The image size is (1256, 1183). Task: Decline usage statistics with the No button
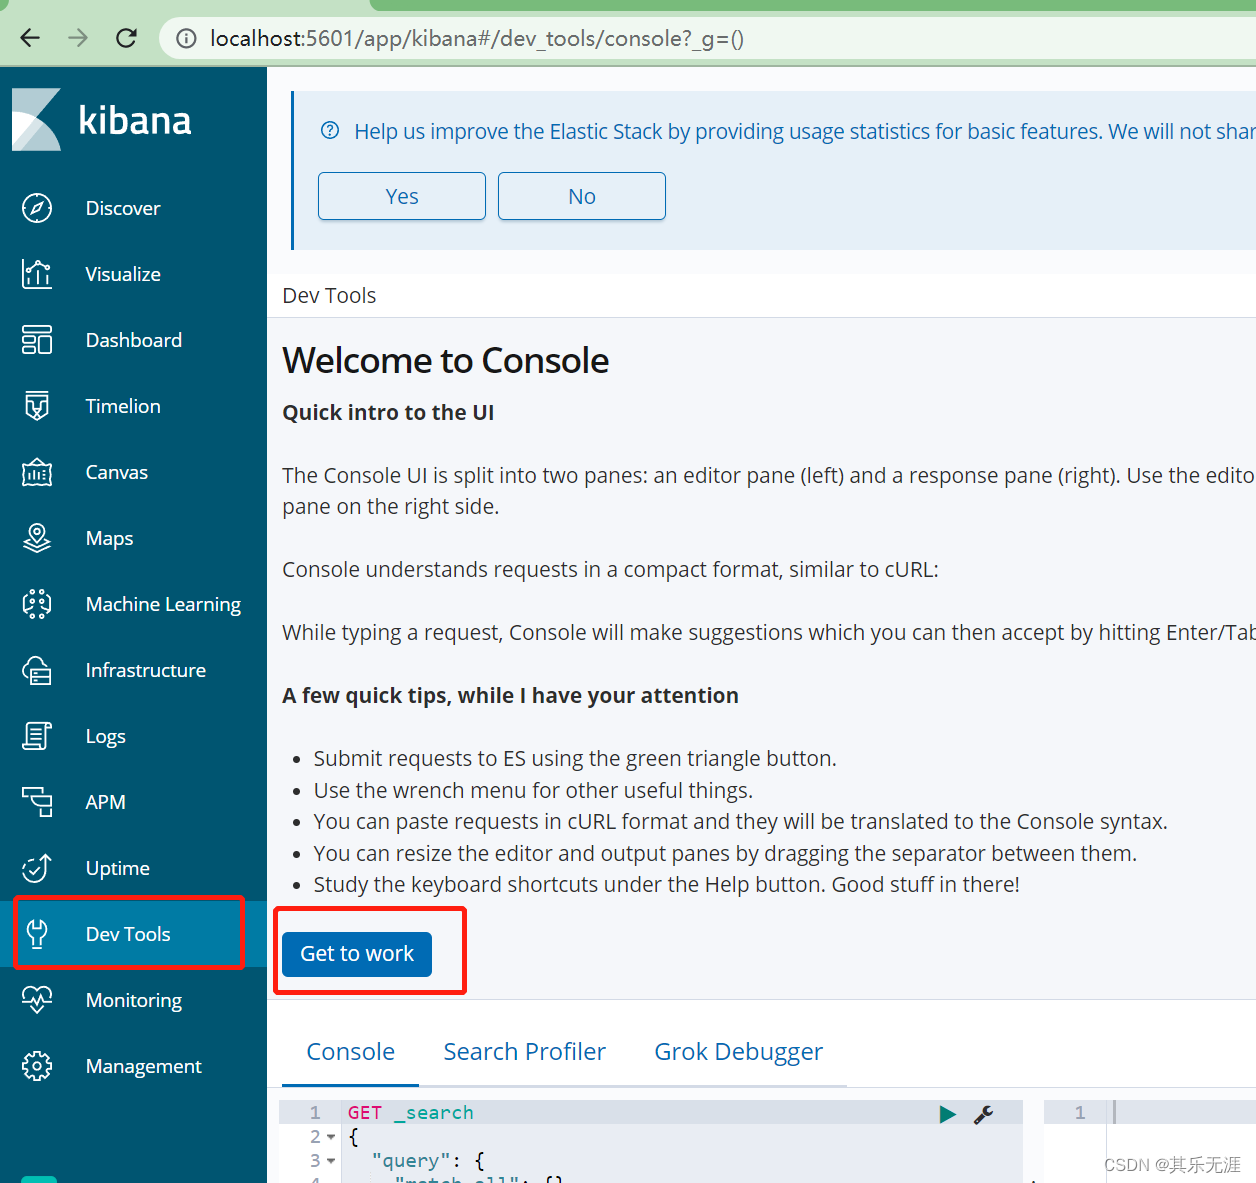click(x=581, y=196)
